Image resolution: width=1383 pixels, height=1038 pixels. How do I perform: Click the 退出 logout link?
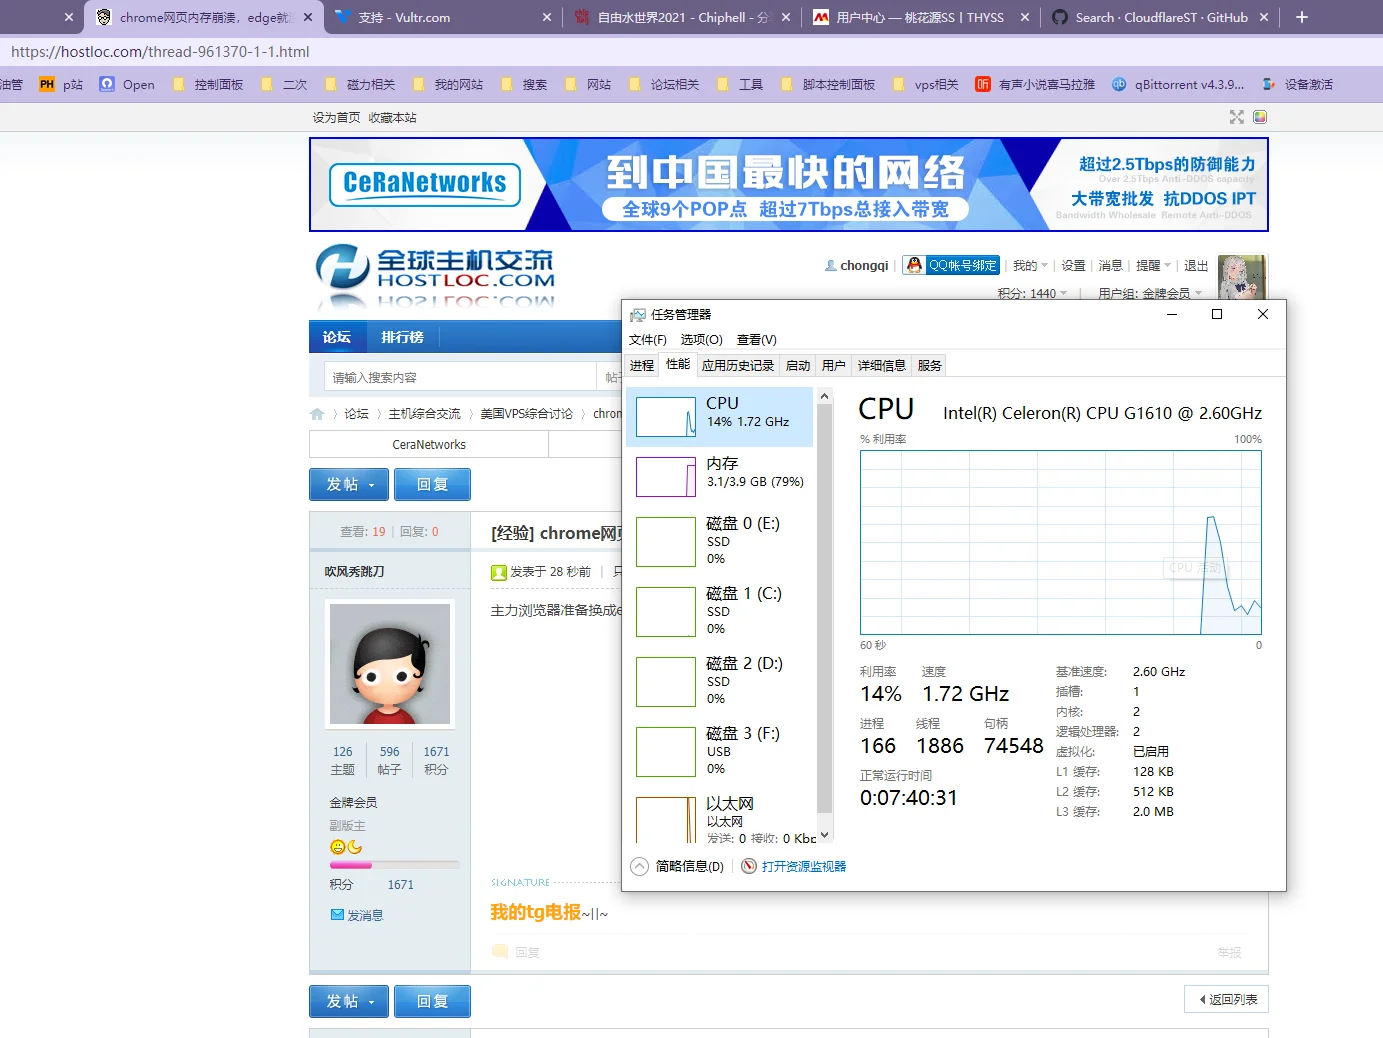1196,266
